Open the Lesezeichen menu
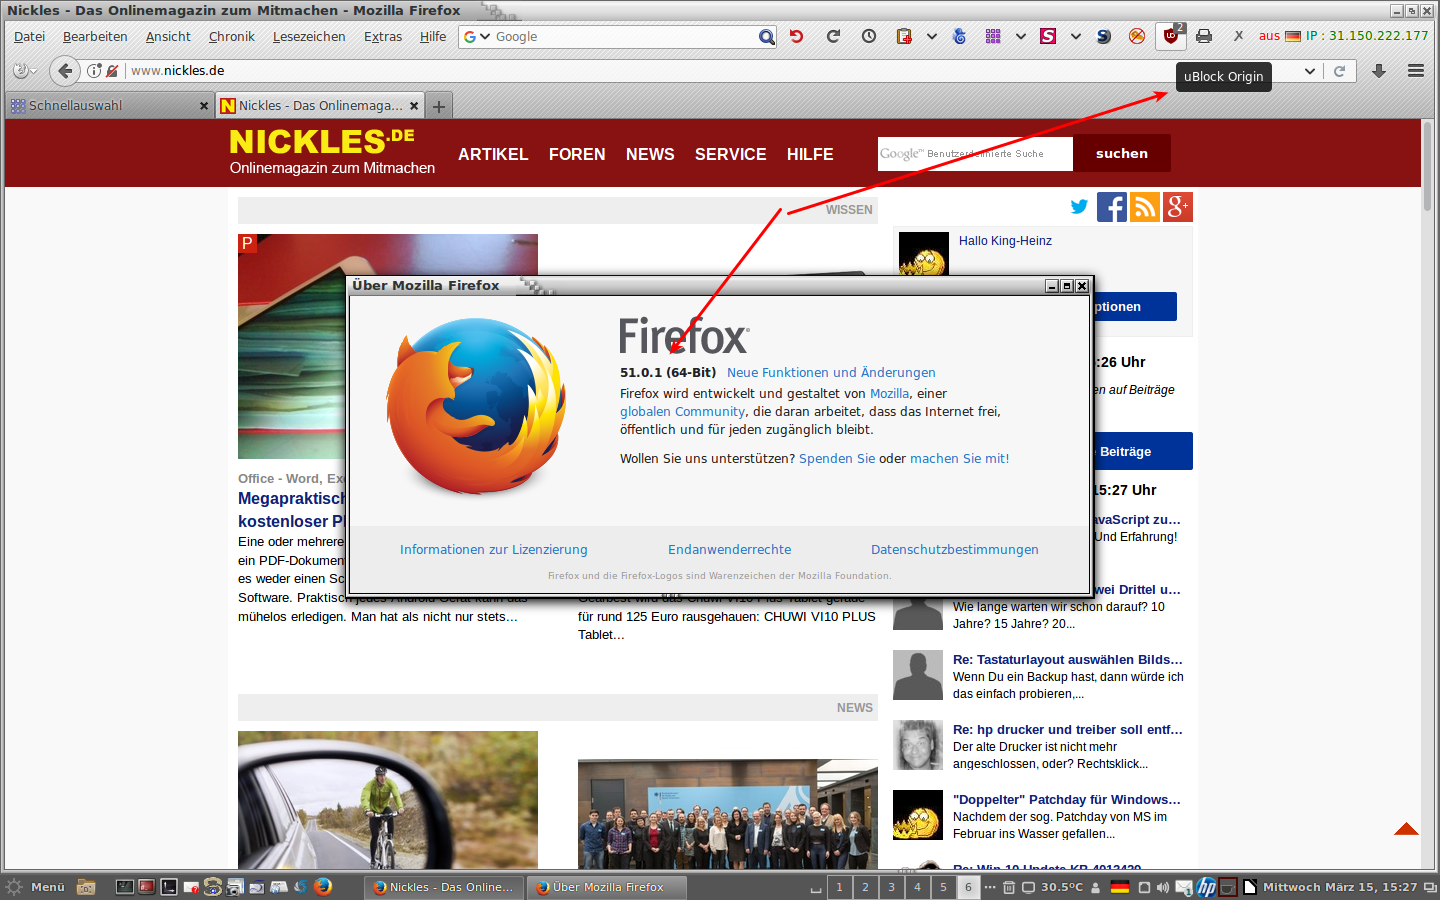 point(309,37)
